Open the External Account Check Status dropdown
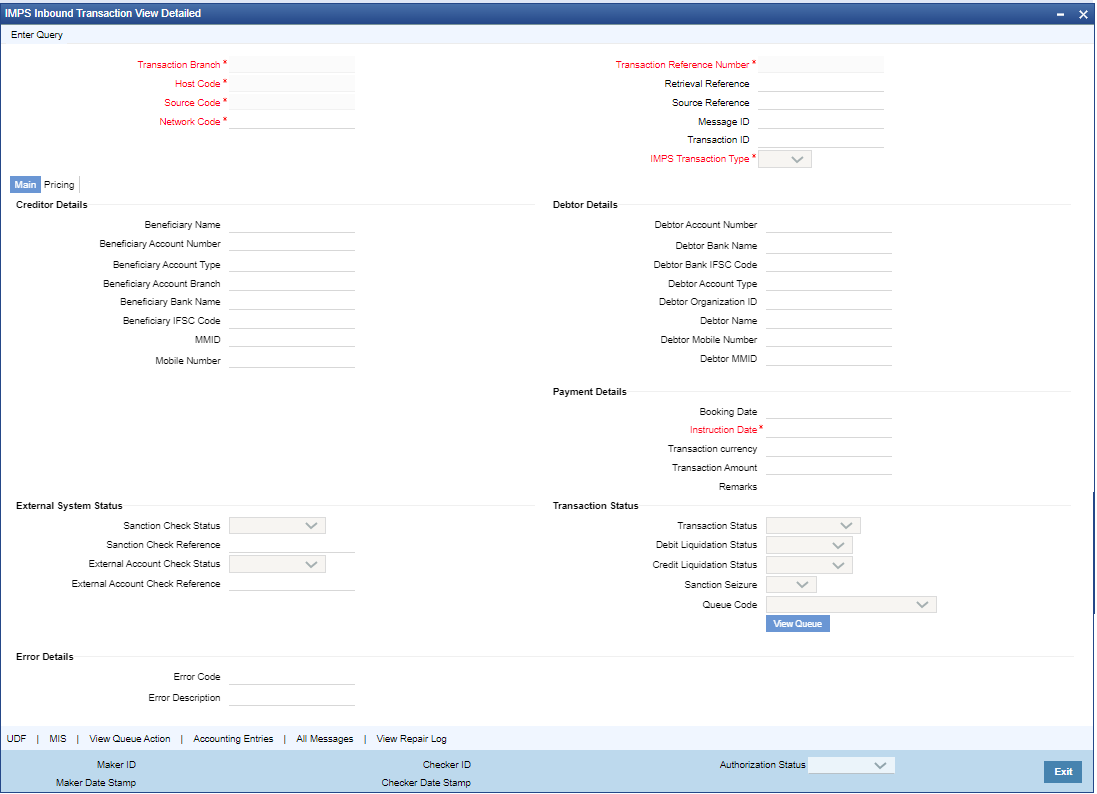This screenshot has width=1097, height=794. pos(277,564)
